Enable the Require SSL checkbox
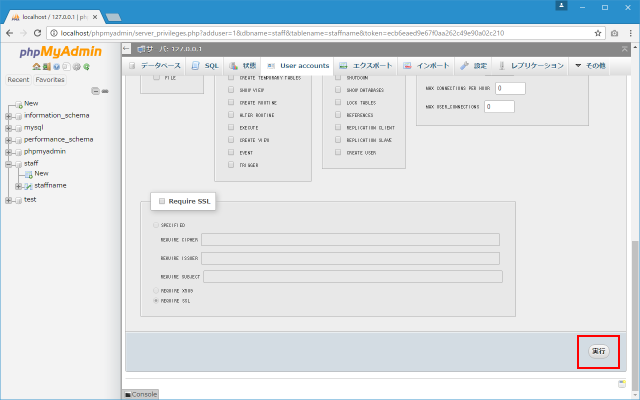This screenshot has width=640, height=400. [160, 201]
